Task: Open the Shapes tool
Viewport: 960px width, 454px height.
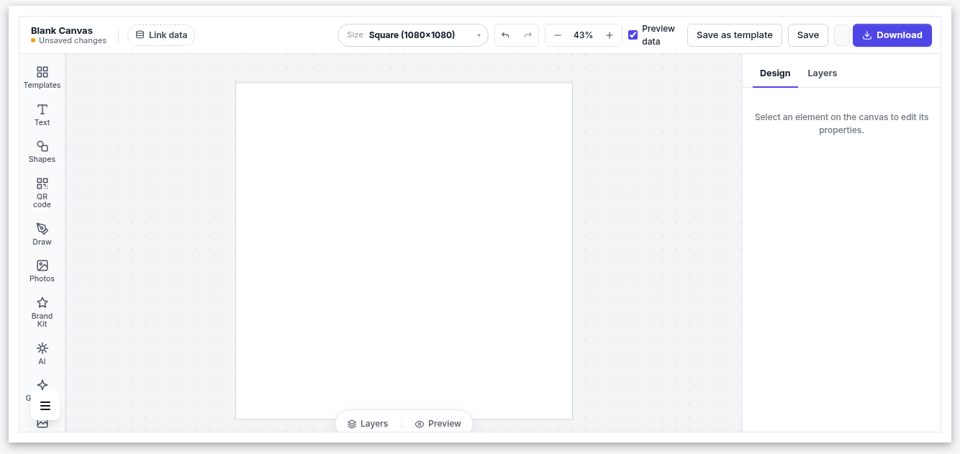Action: pos(42,151)
